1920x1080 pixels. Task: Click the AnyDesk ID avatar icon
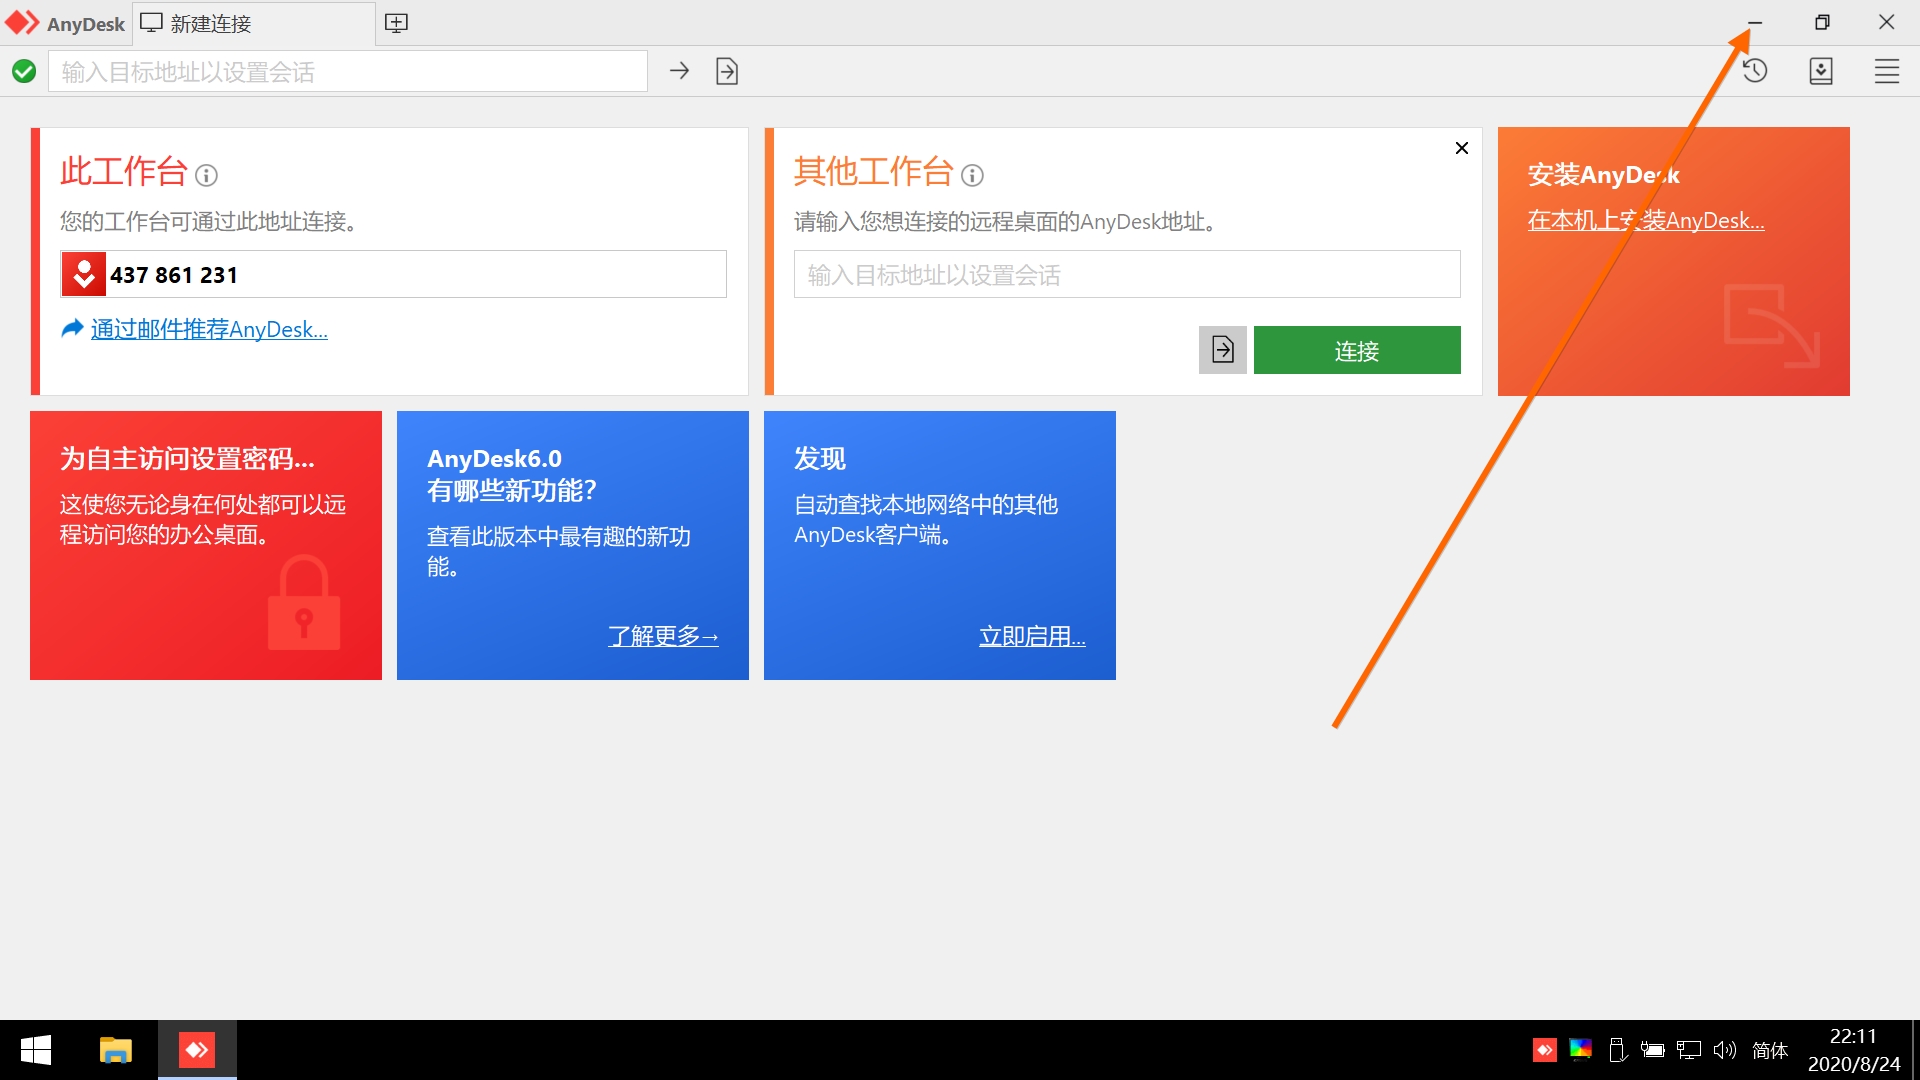click(x=84, y=274)
